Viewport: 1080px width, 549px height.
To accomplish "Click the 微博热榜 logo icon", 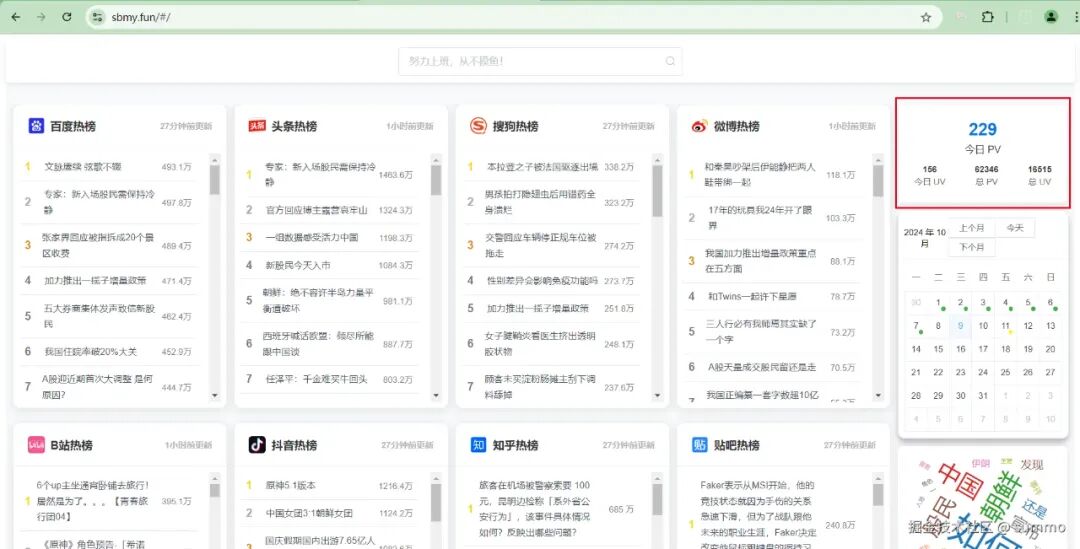I will [x=699, y=126].
